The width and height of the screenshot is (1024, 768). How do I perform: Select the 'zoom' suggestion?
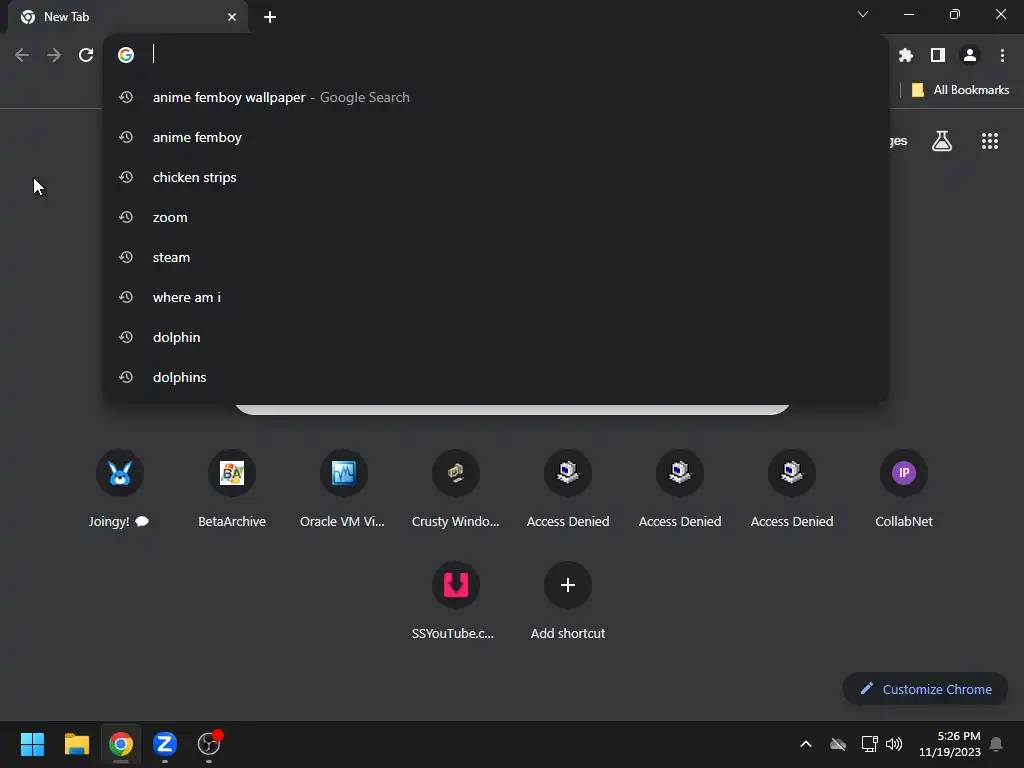click(x=496, y=217)
